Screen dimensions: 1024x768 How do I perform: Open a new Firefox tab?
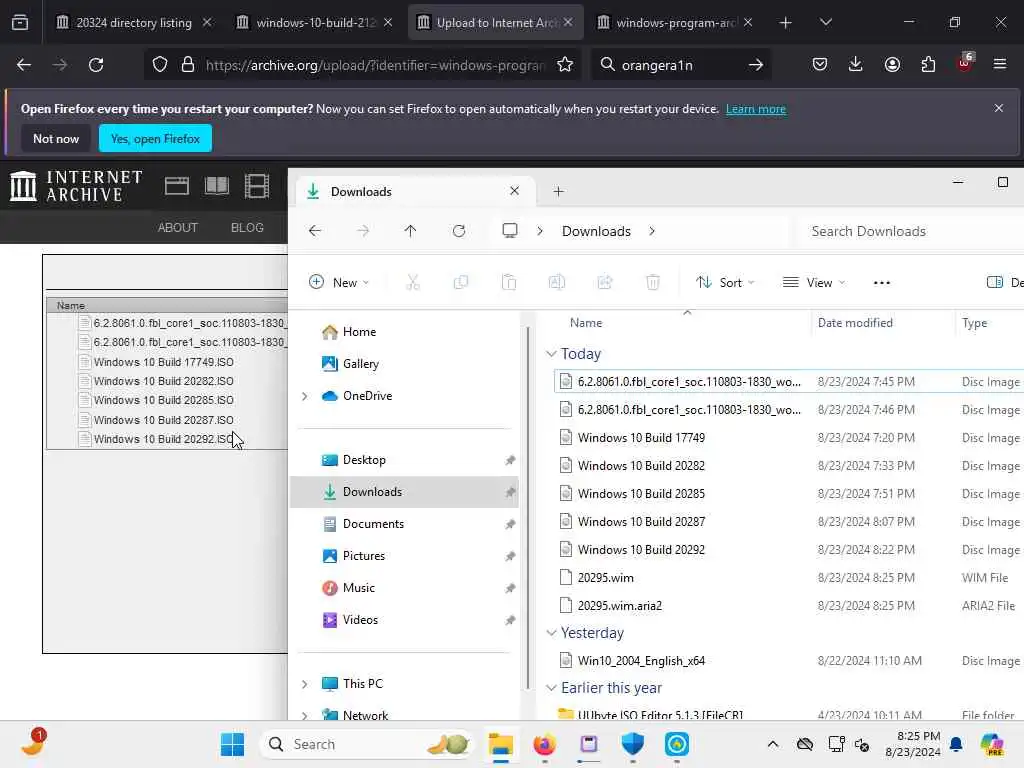(x=786, y=22)
